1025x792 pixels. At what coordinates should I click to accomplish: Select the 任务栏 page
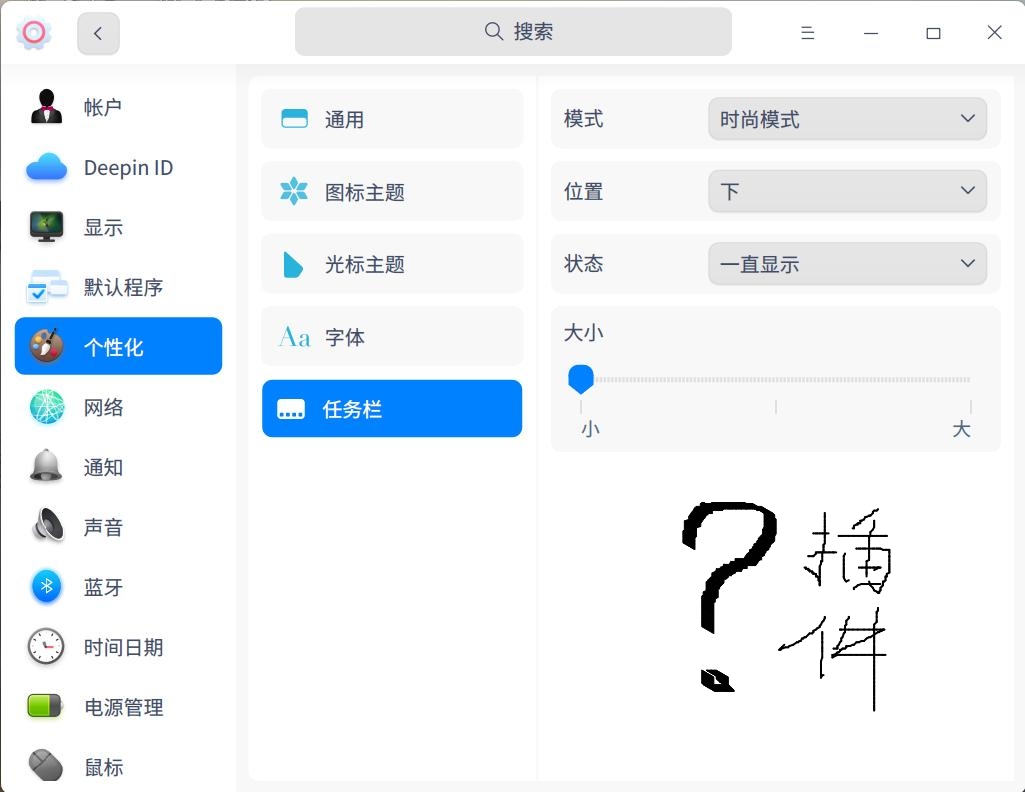pos(392,409)
